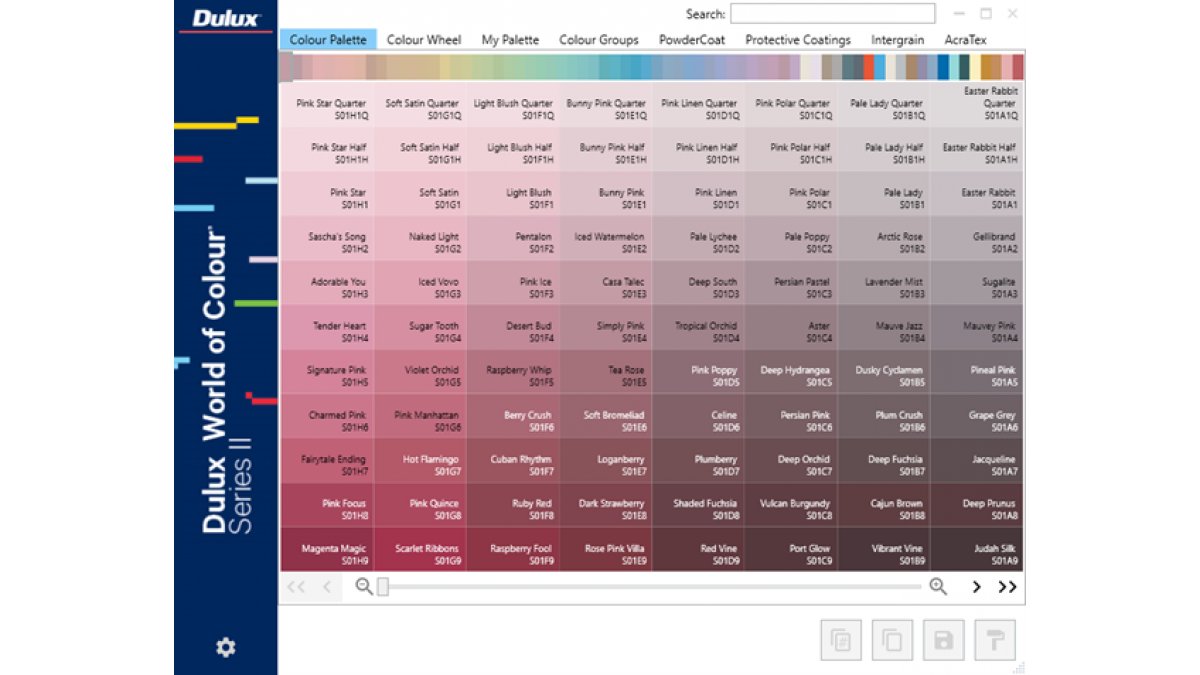This screenshot has width=1200, height=675.
Task: Choose the Pink Star S01H1 swatch
Action: tap(326, 193)
